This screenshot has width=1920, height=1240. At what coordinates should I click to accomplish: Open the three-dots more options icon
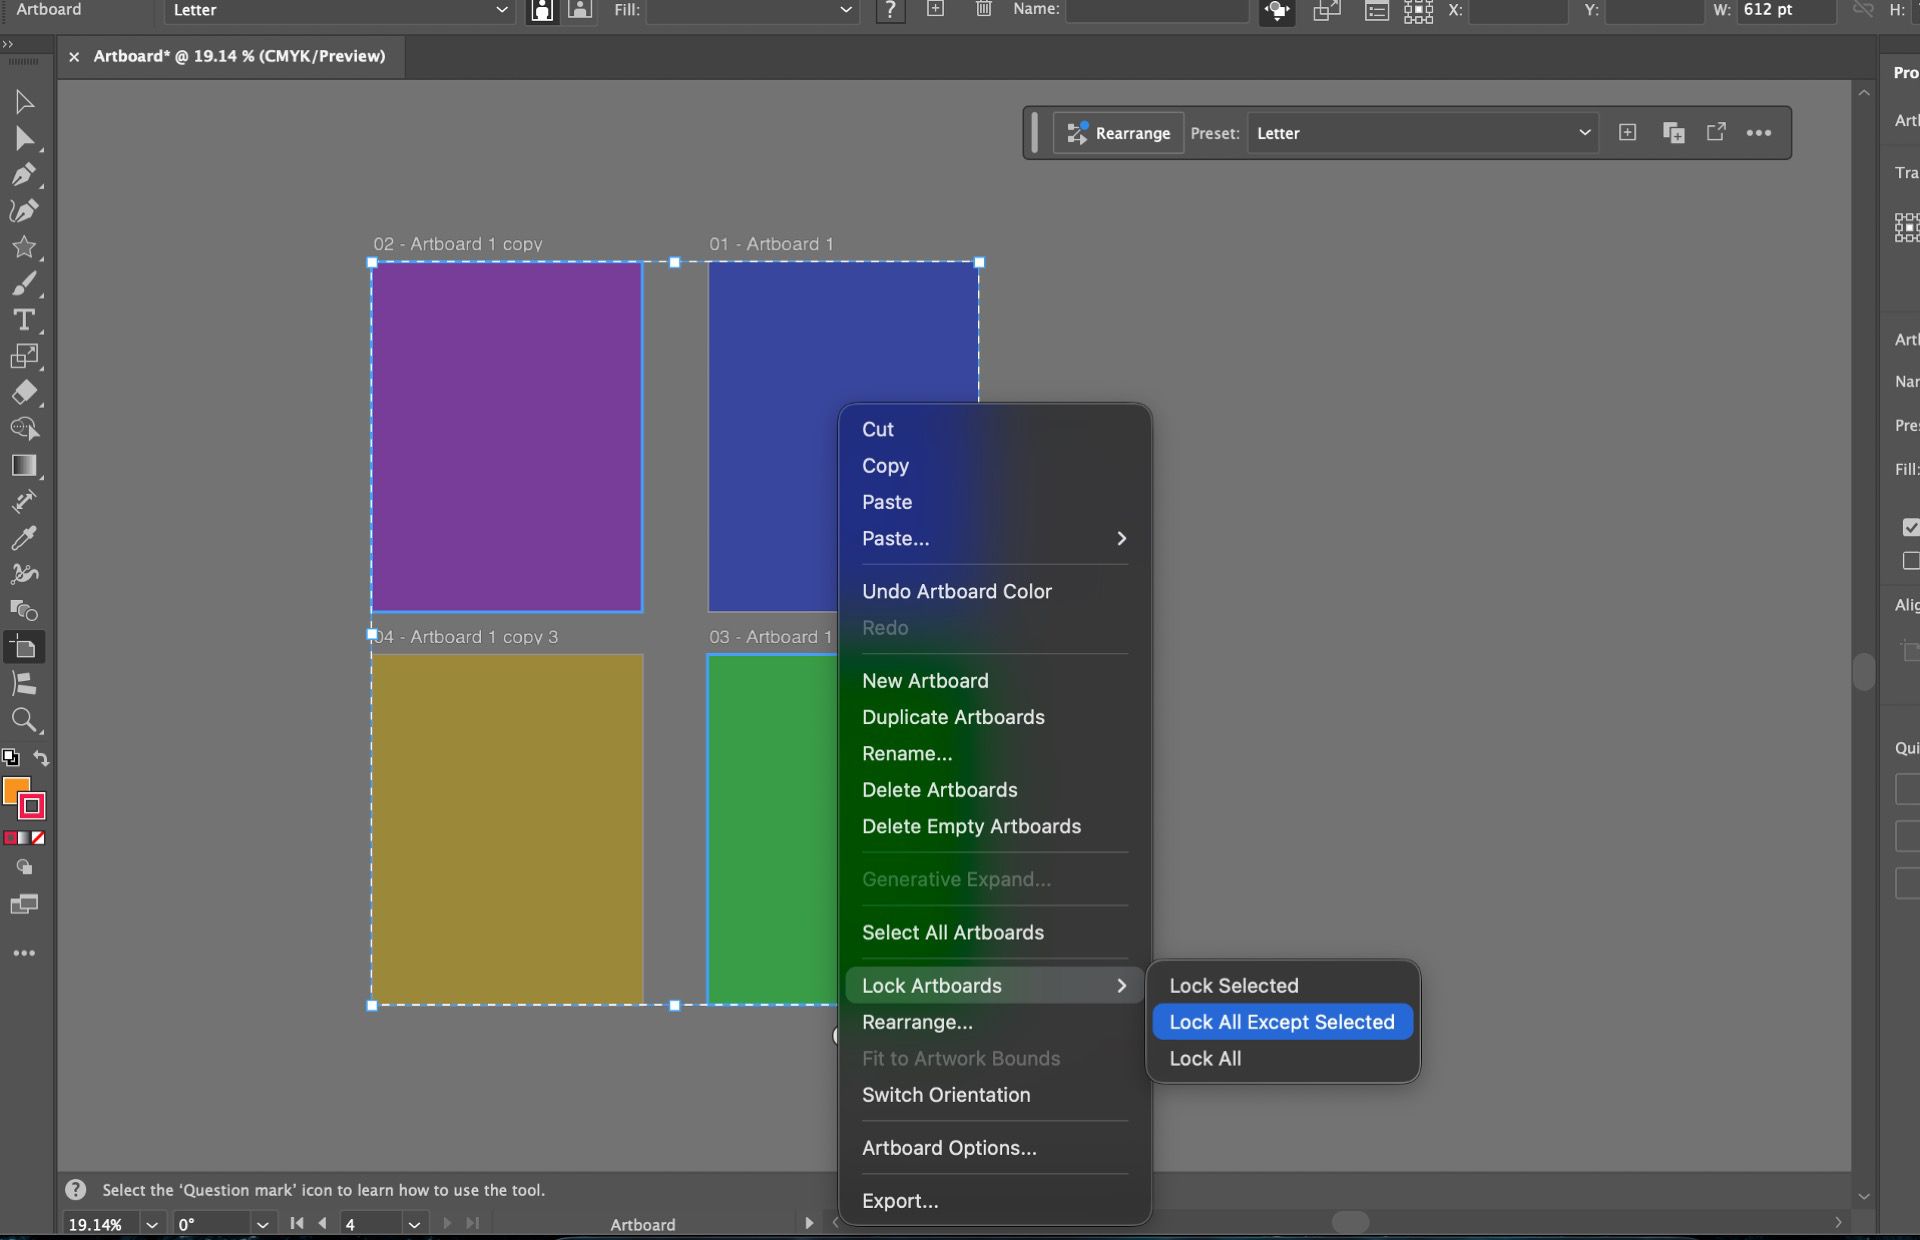[x=1758, y=133]
